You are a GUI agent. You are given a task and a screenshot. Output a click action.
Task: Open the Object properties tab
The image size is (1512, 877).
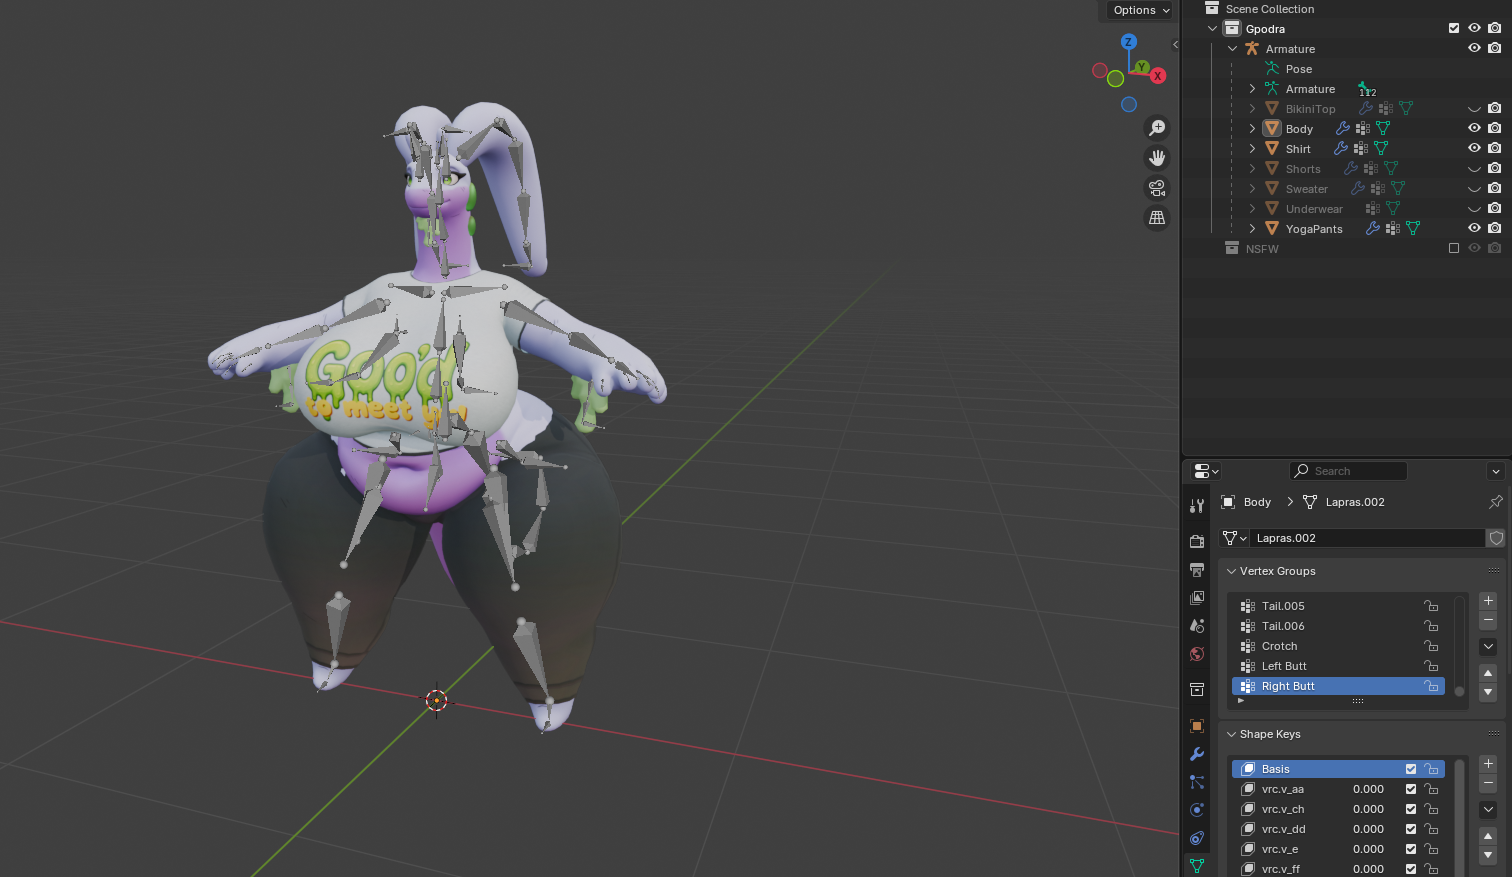(1197, 726)
